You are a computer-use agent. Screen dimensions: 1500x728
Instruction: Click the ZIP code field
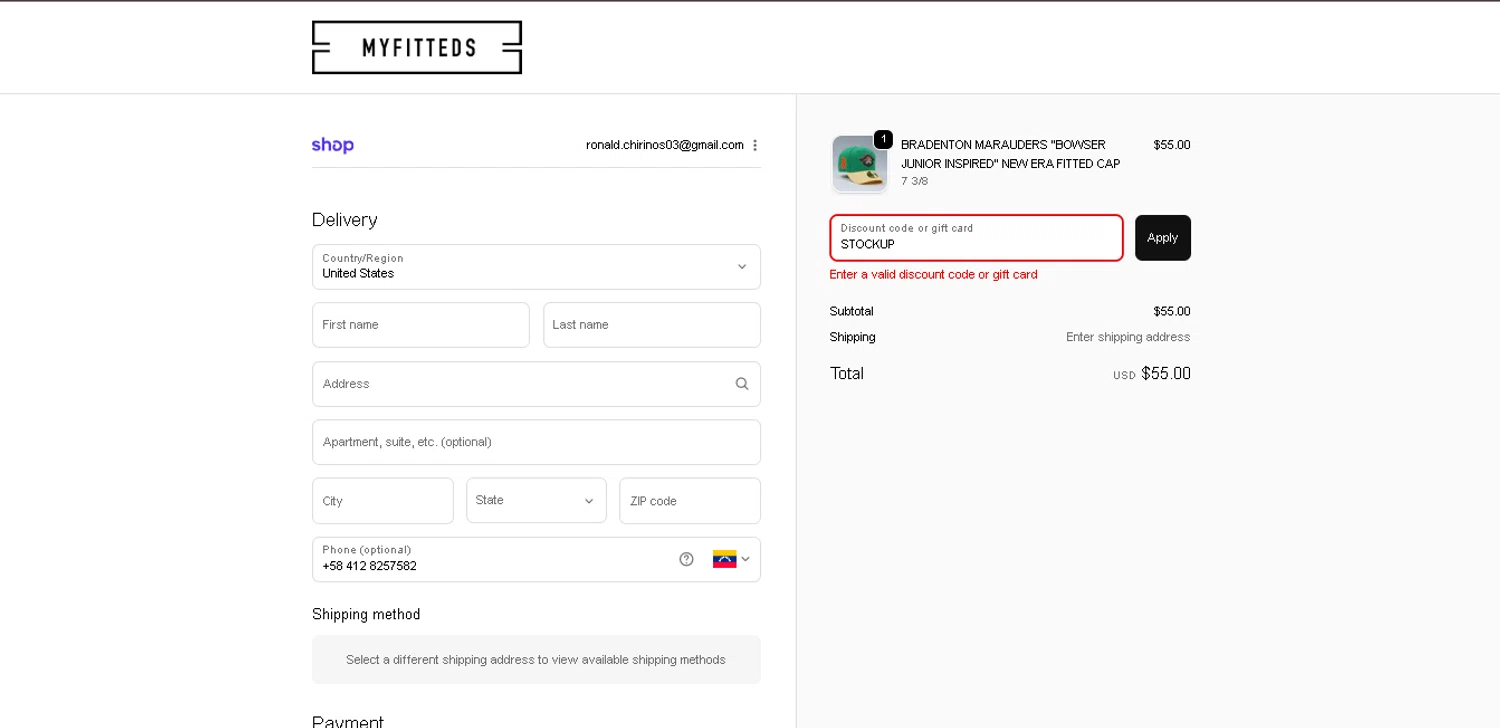pyautogui.click(x=690, y=501)
